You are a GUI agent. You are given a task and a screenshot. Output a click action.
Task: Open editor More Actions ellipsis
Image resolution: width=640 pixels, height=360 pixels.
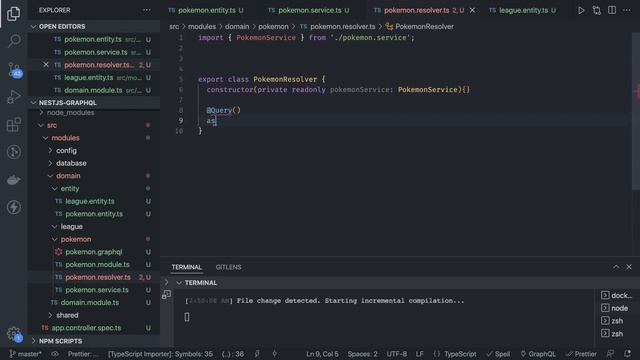pyautogui.click(x=627, y=10)
